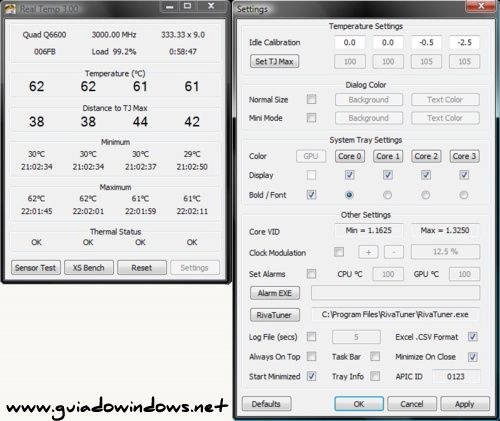Toggle the GPU Display checkbox
500x421 pixels.
click(x=311, y=175)
